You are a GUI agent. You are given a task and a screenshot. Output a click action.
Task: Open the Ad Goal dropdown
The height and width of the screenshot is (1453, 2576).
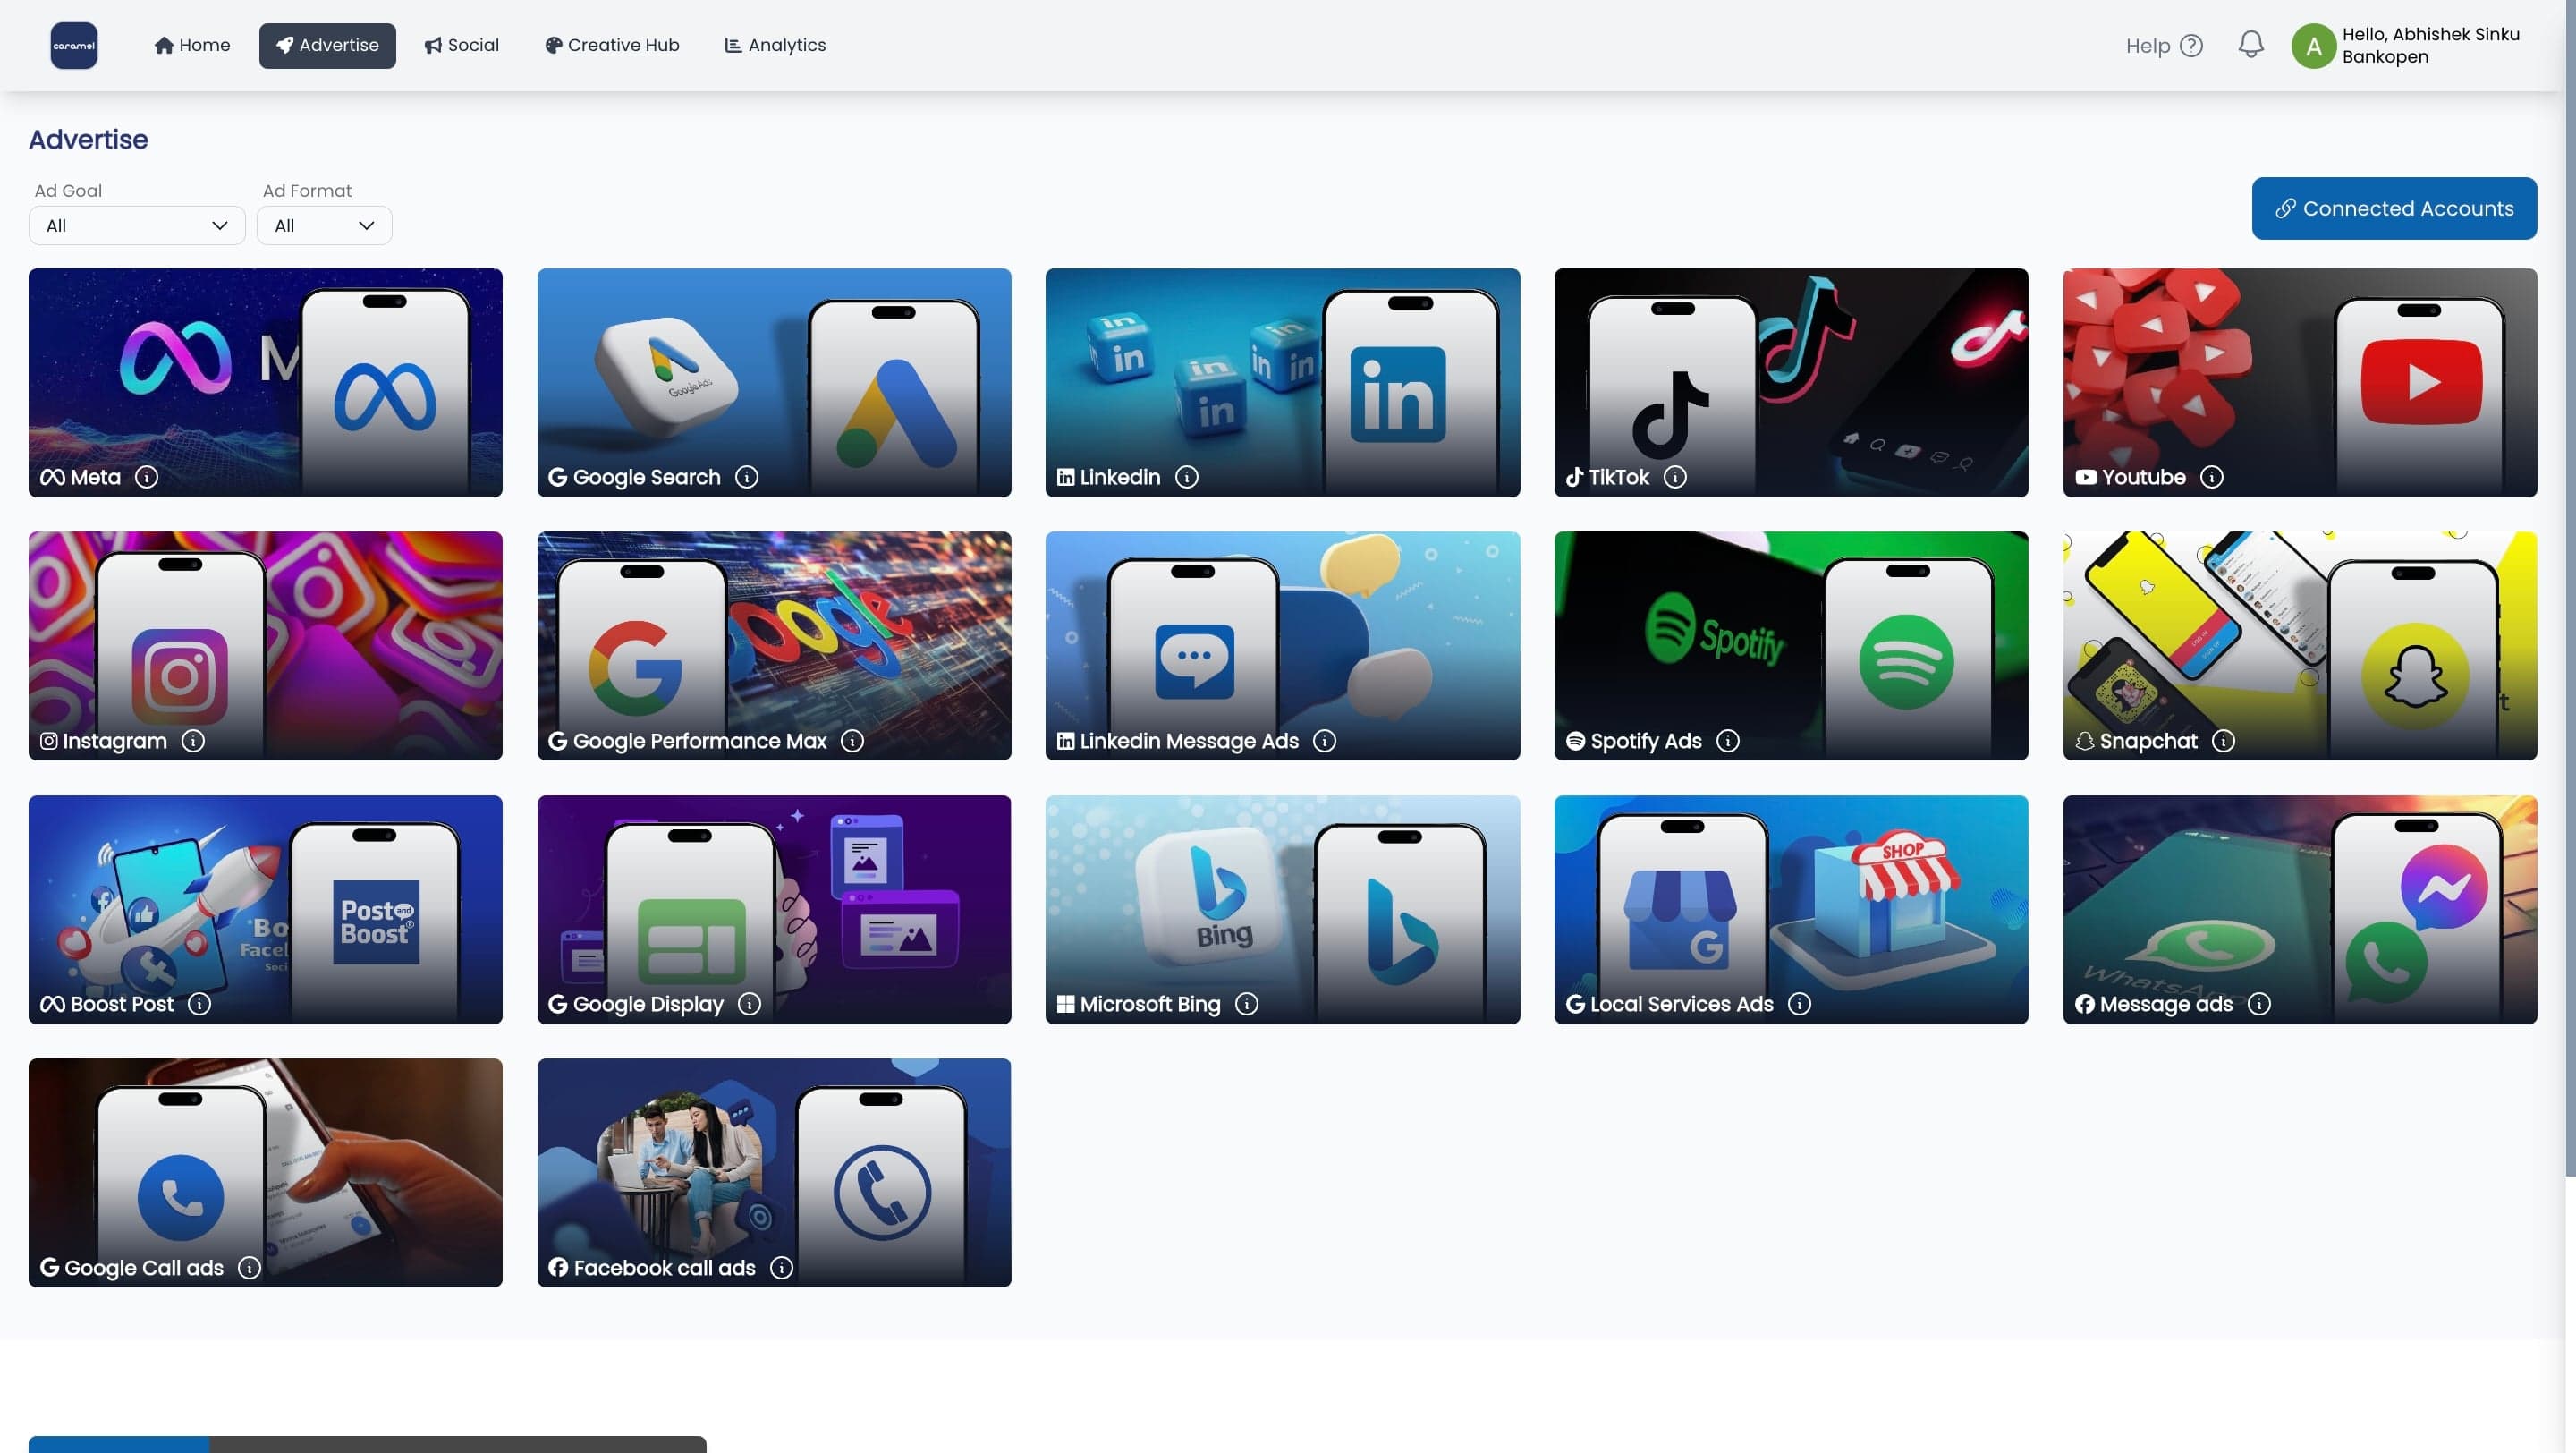tap(137, 225)
